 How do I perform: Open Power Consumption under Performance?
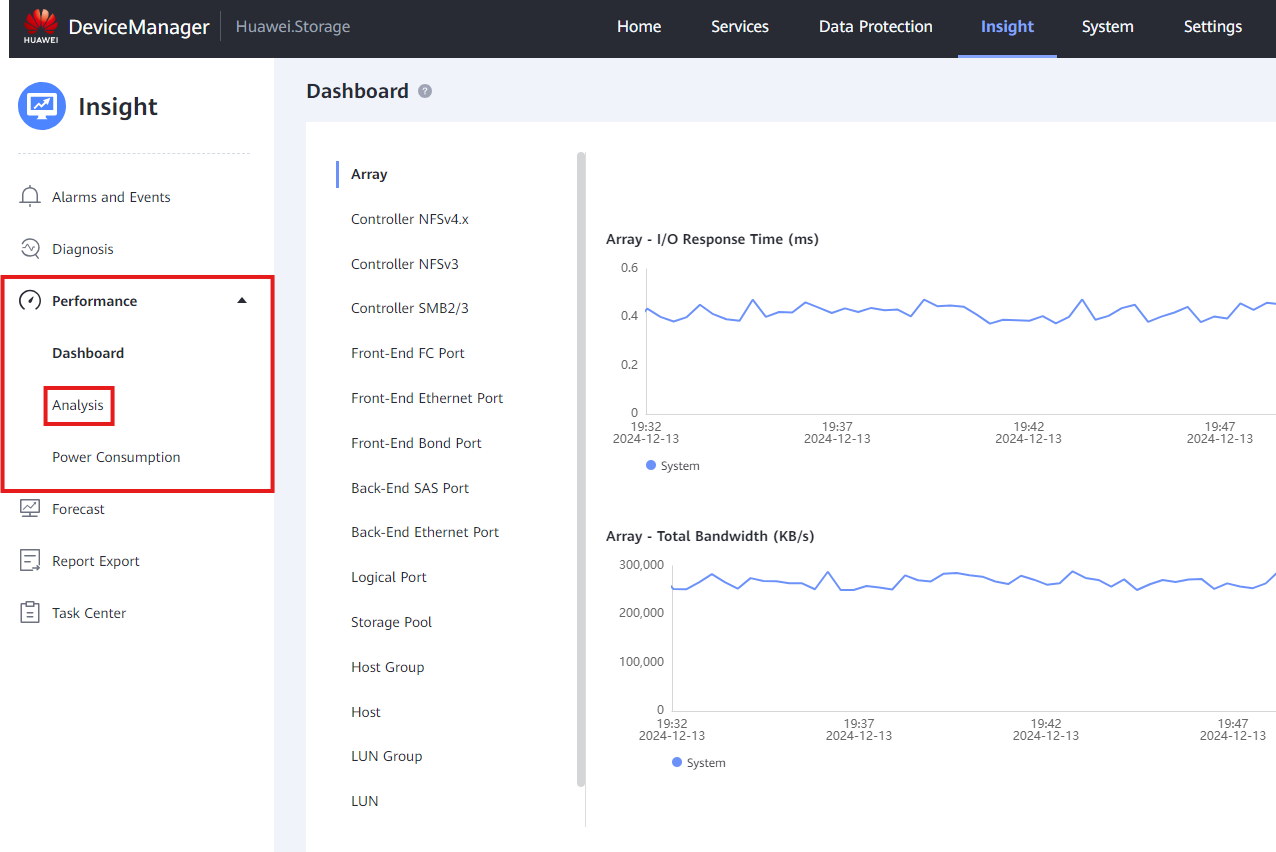116,457
